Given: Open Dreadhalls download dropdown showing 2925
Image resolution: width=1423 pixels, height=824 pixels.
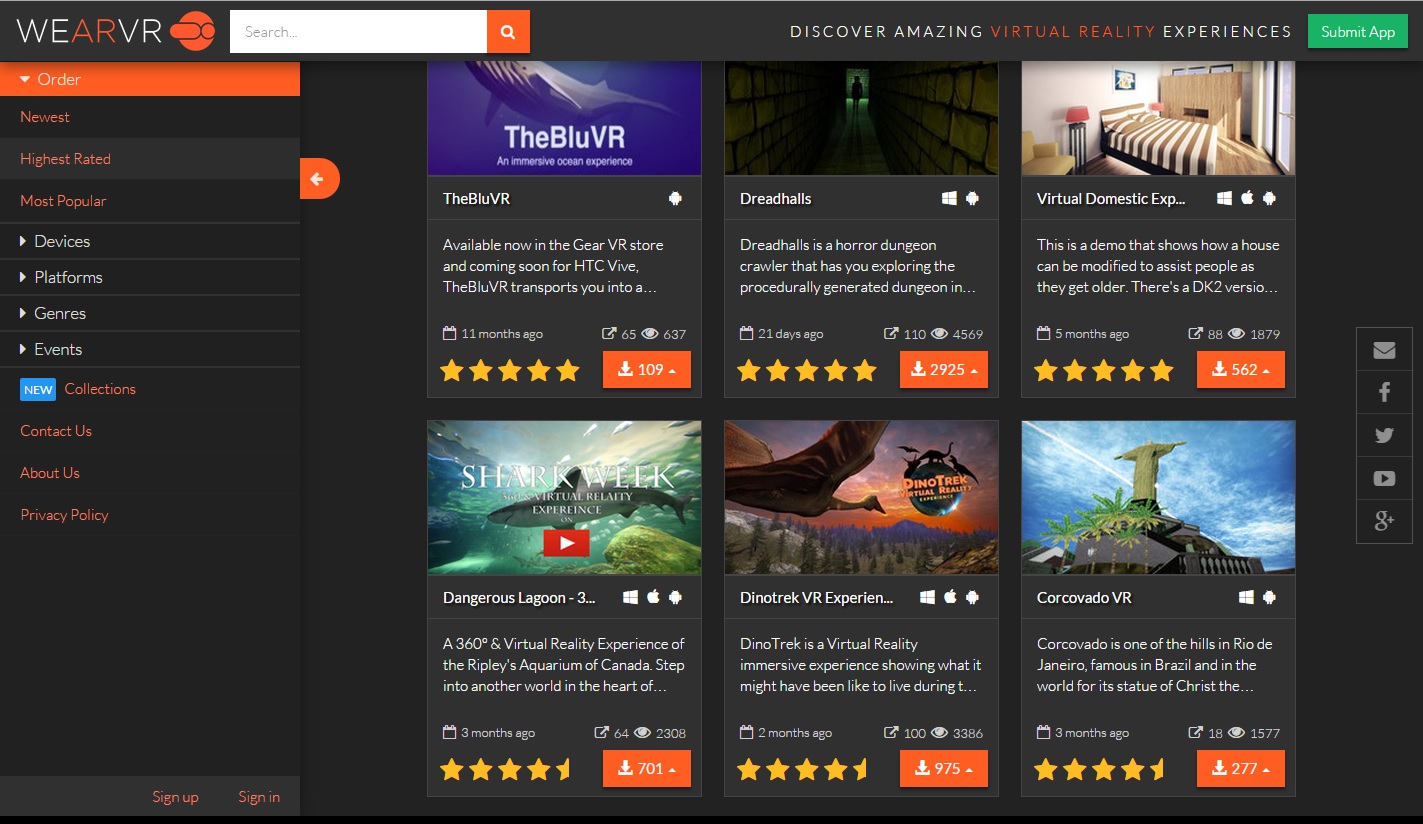Looking at the screenshot, I should pos(944,370).
